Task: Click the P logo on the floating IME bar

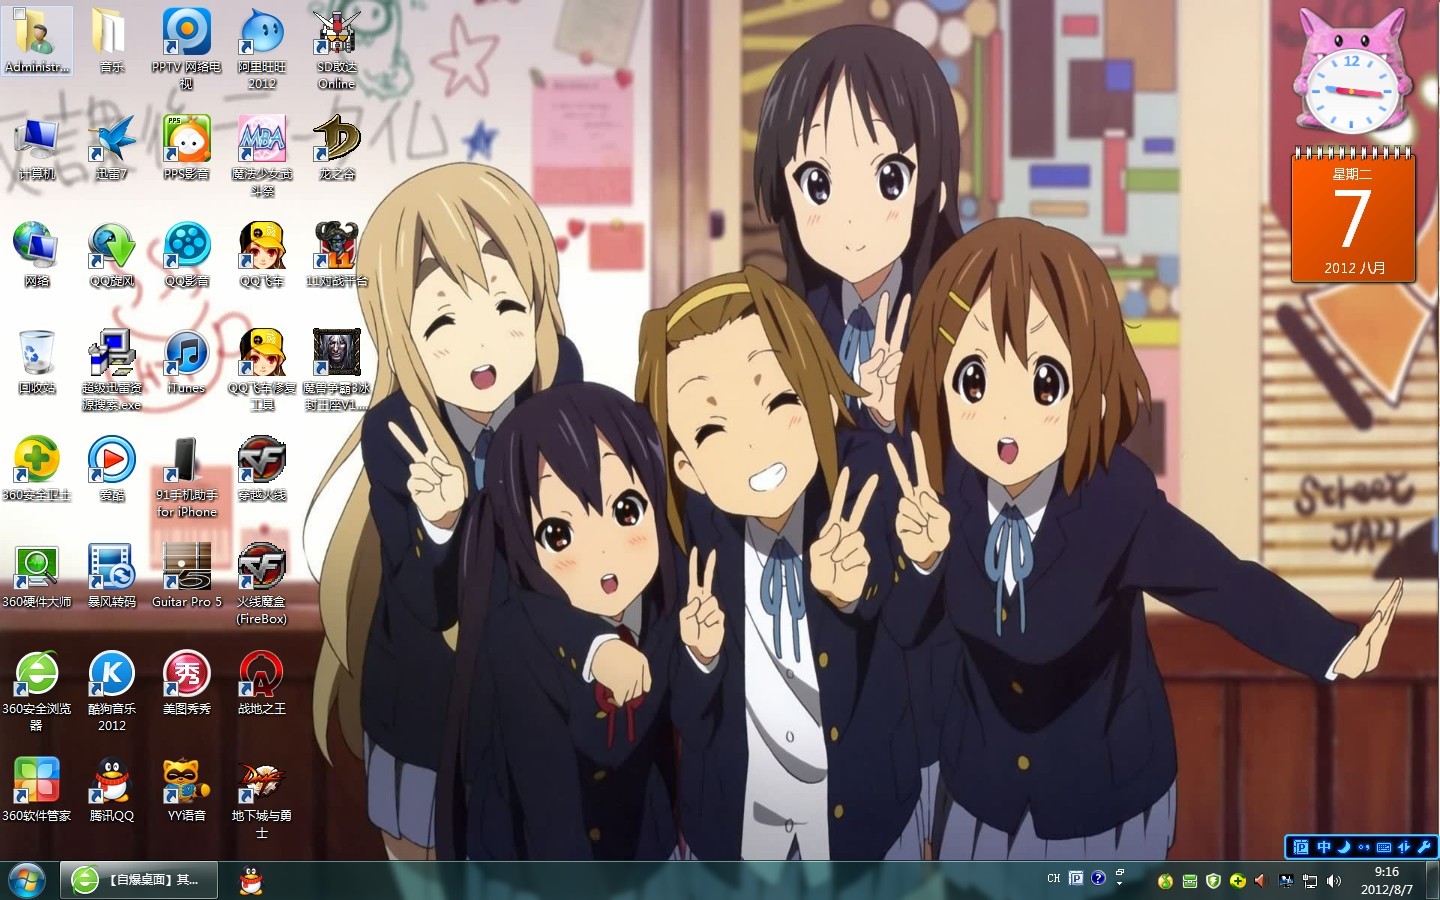Action: click(x=1300, y=847)
